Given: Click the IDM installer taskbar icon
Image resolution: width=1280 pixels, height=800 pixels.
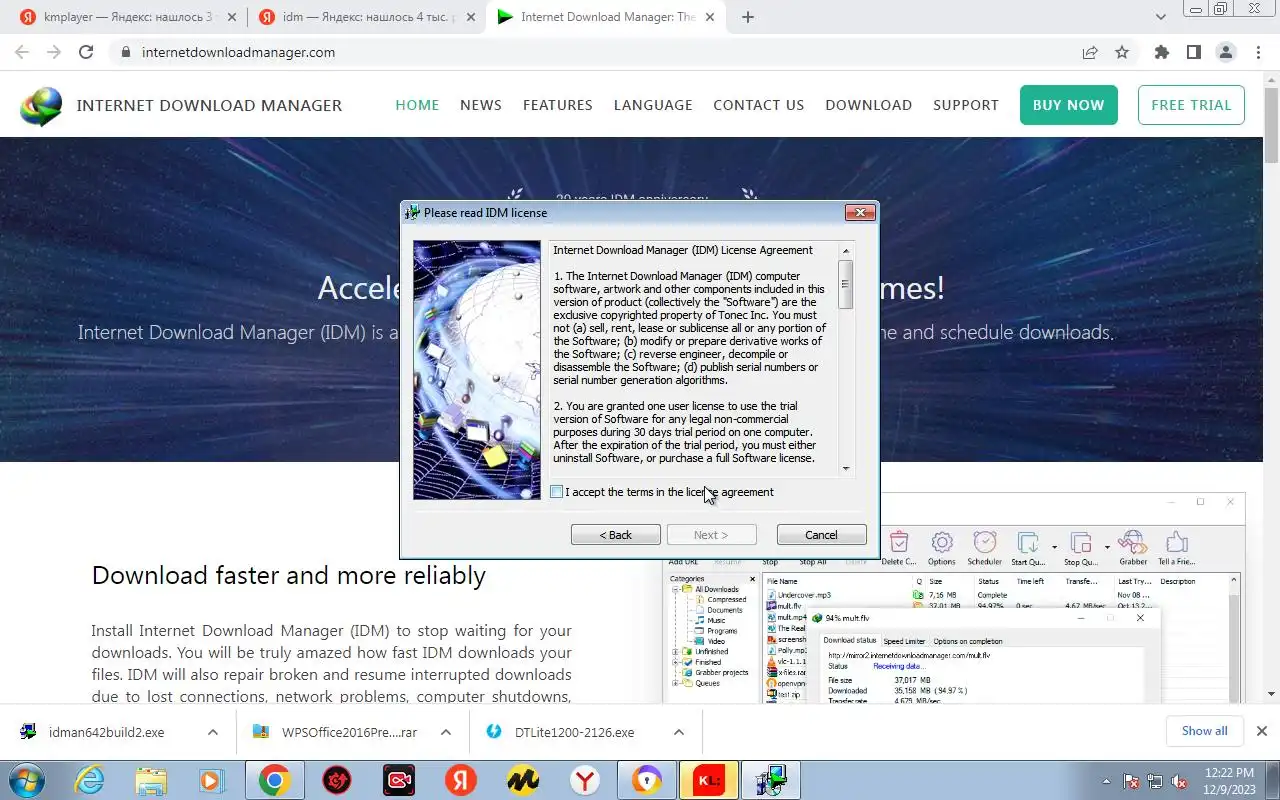Looking at the screenshot, I should (771, 781).
